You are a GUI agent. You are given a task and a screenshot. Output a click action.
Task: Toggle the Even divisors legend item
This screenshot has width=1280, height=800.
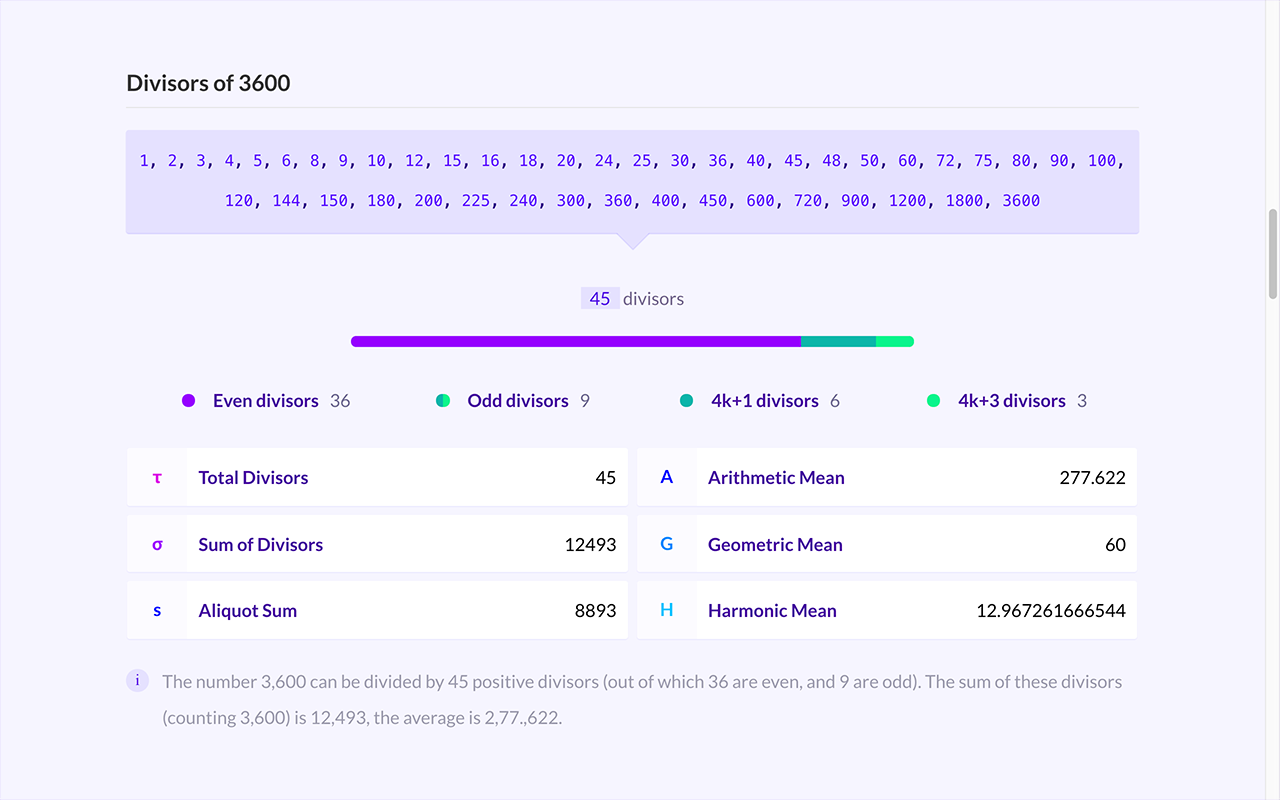[x=266, y=401]
